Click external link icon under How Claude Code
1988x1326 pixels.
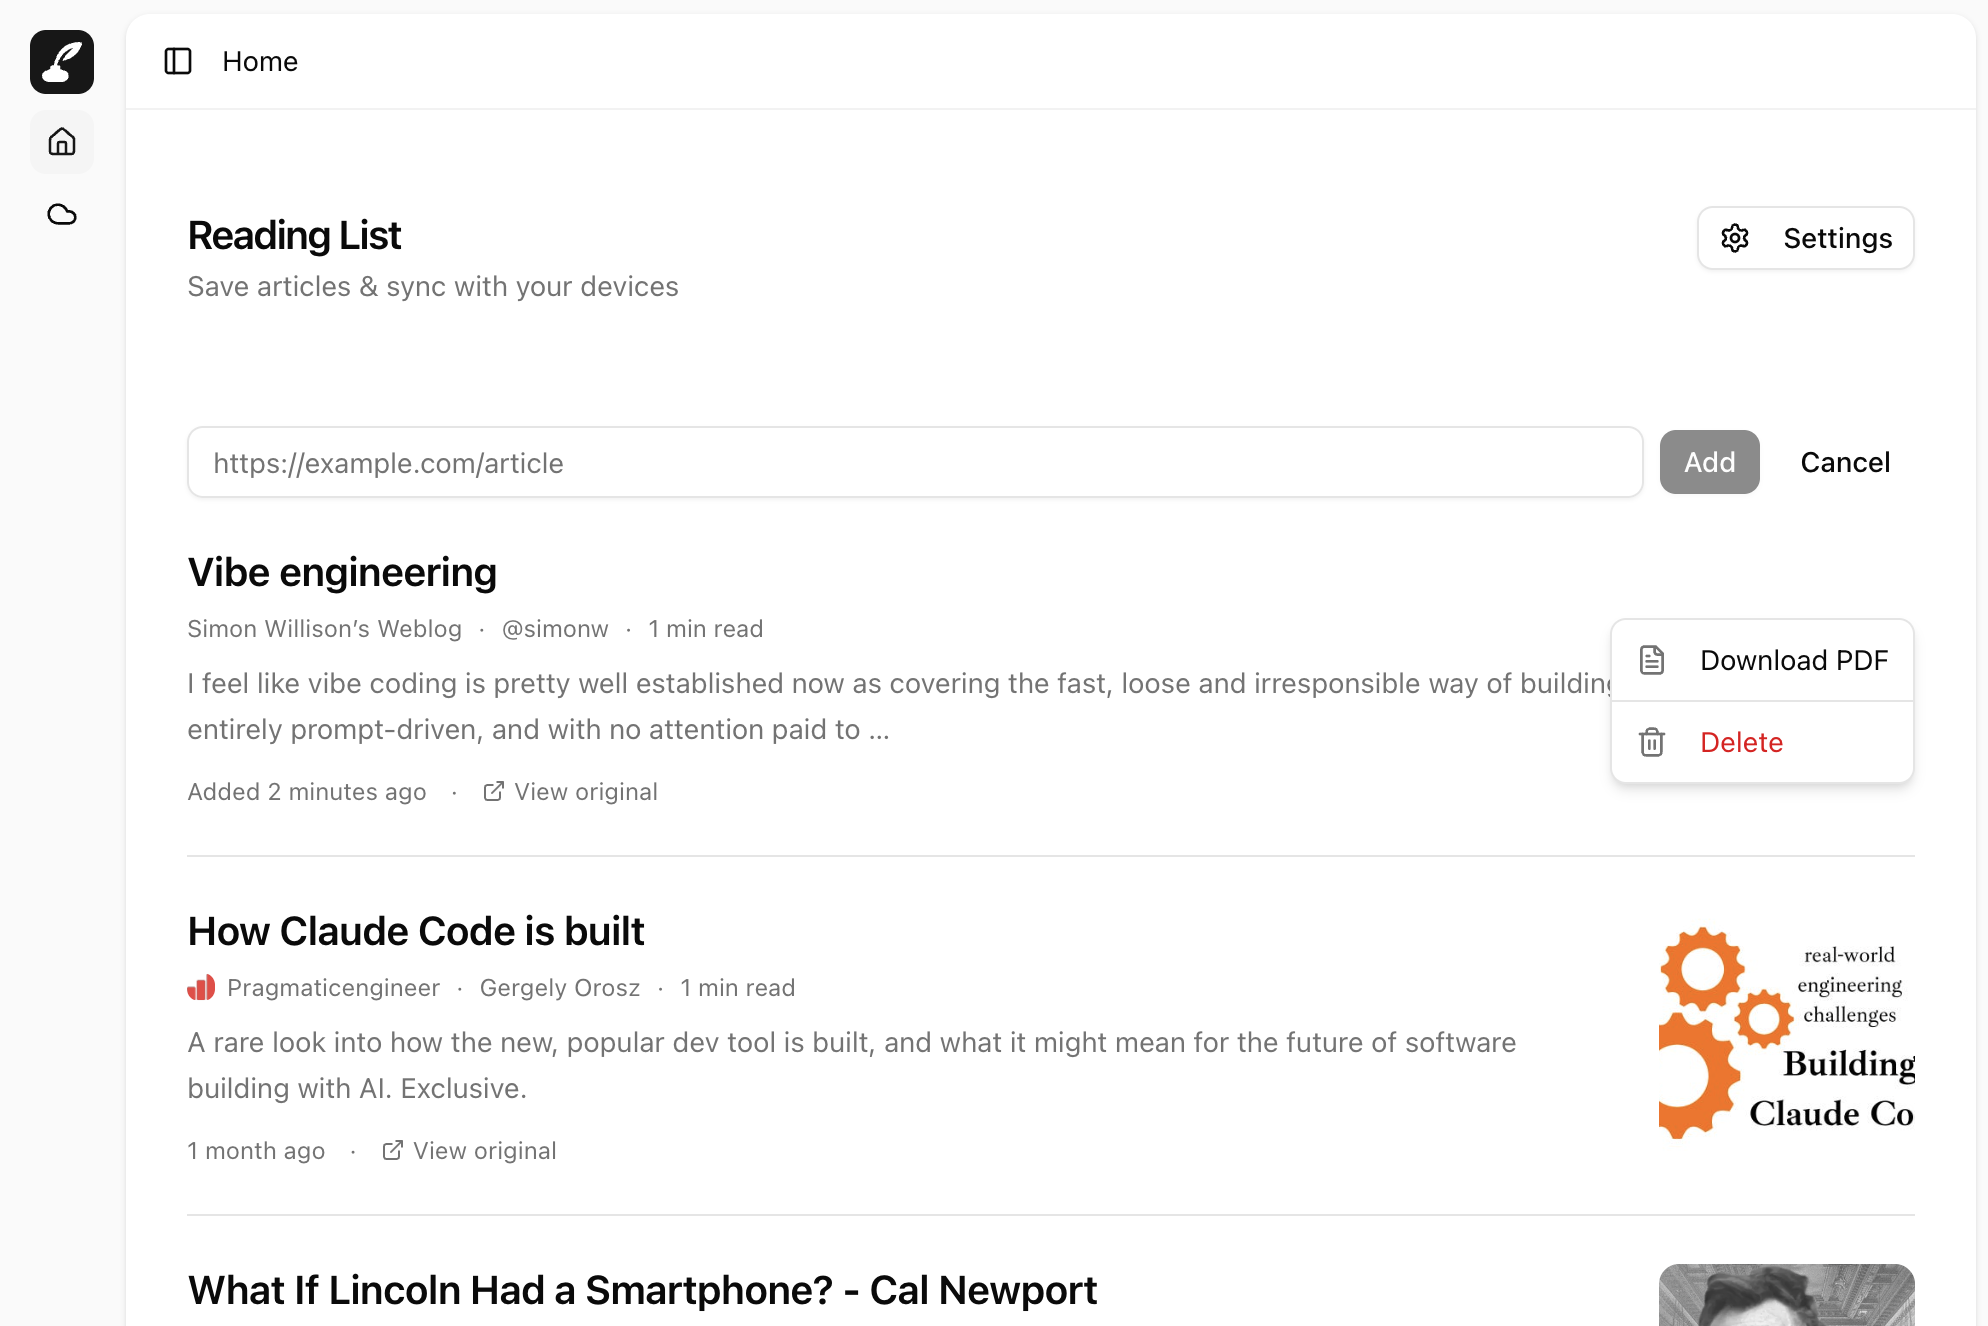(x=392, y=1150)
